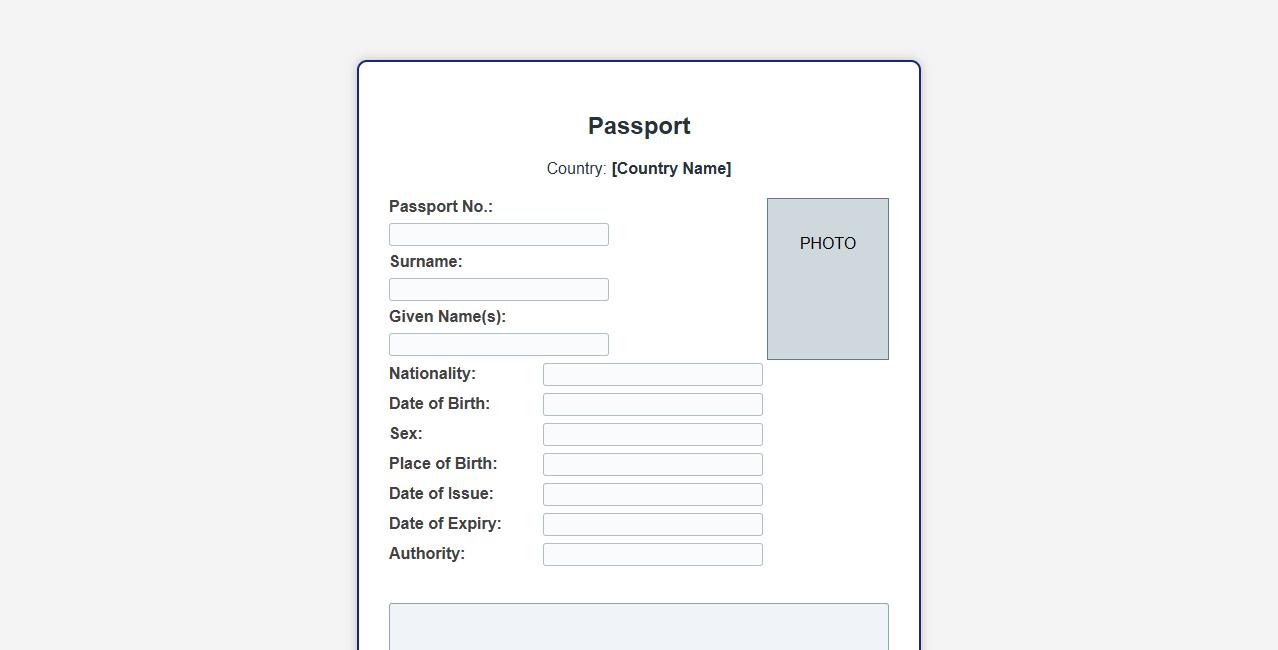Focus the Date of Birth input
This screenshot has width=1278, height=650.
(652, 404)
